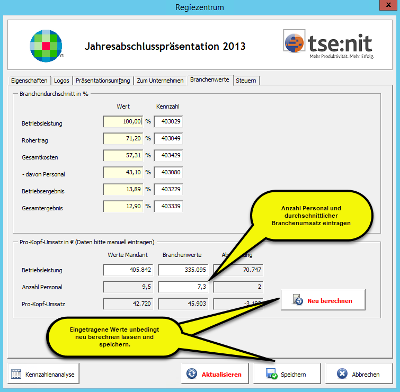The image size is (400, 392).
Task: Click Anzahl Personal Abweichung field
Action: tap(238, 287)
